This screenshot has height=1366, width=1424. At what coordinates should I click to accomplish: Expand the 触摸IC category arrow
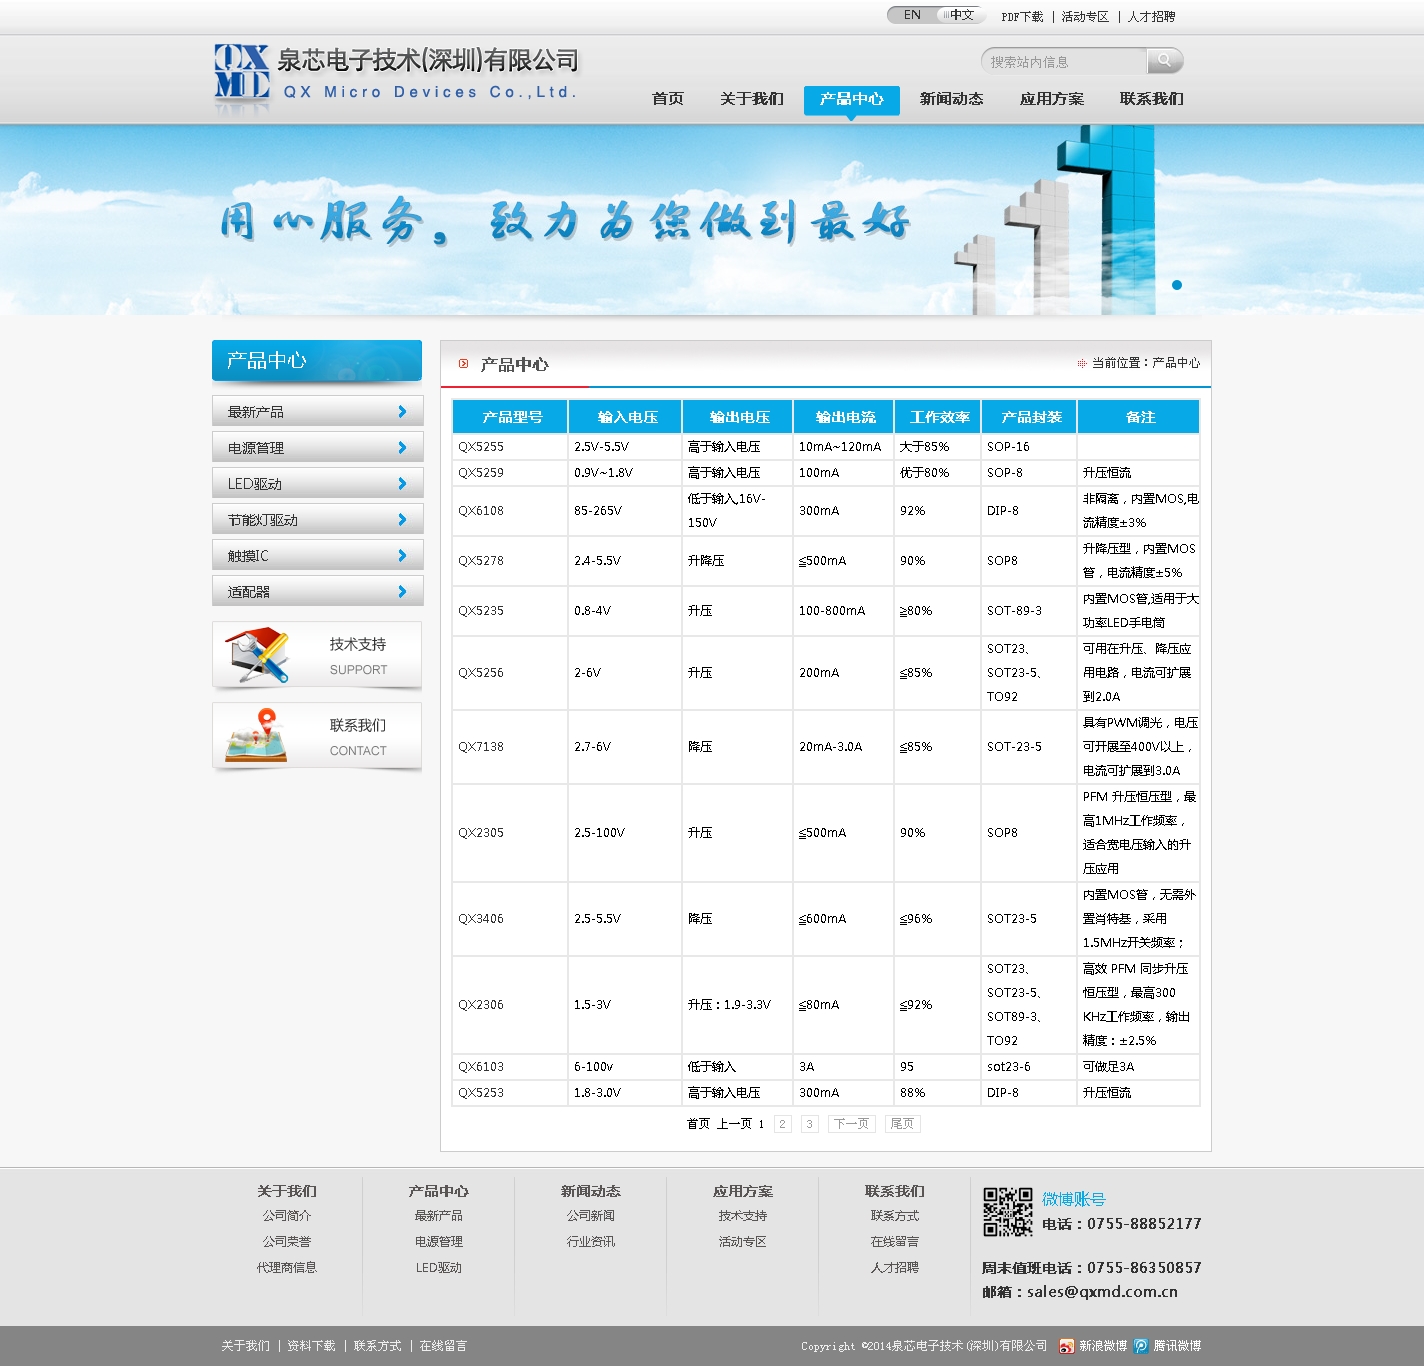404,555
